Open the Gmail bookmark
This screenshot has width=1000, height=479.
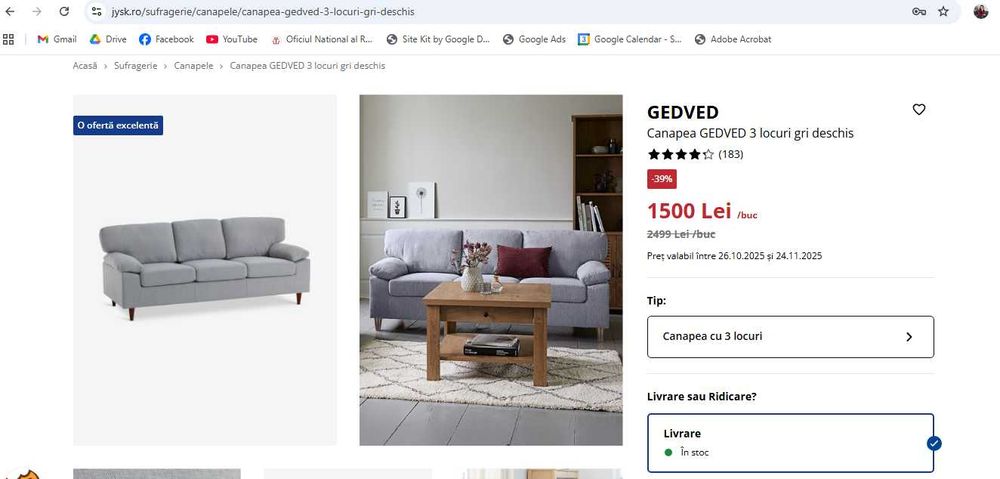tap(57, 40)
